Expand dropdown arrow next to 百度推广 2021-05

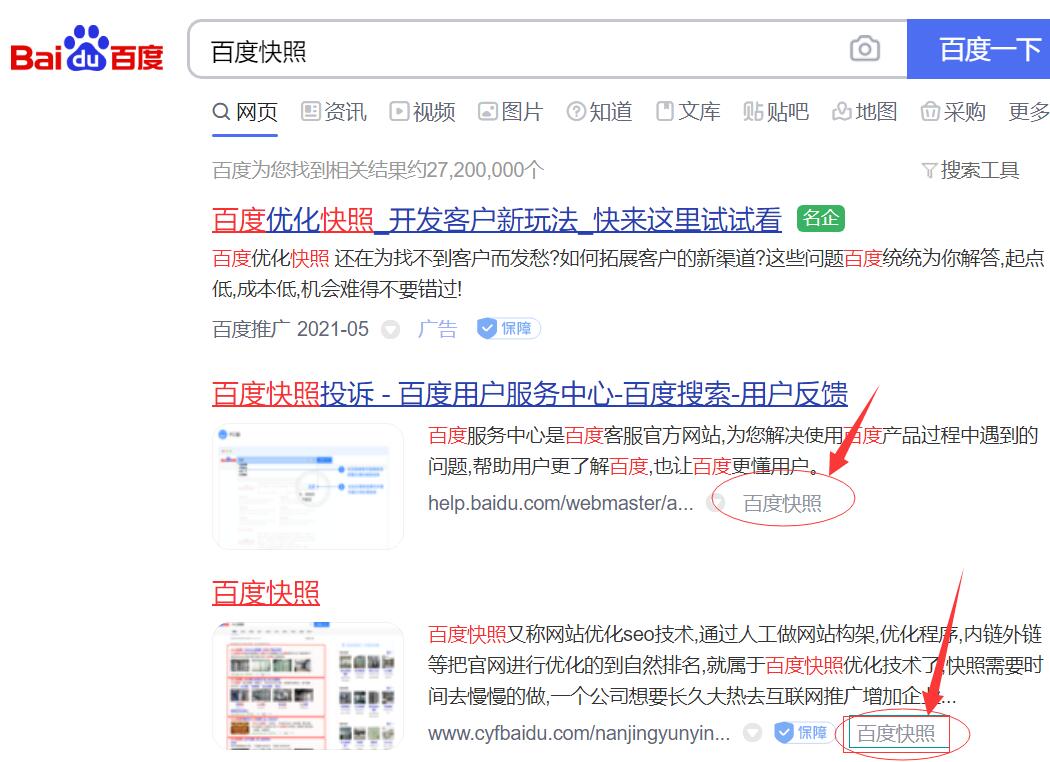pyautogui.click(x=390, y=329)
